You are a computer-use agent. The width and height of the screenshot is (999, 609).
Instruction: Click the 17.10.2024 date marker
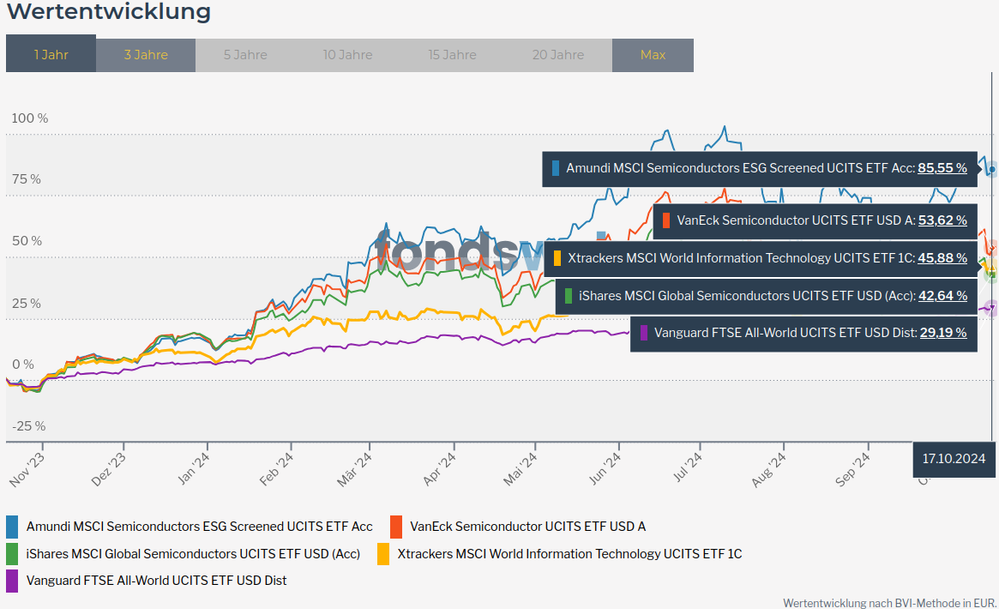pos(952,459)
